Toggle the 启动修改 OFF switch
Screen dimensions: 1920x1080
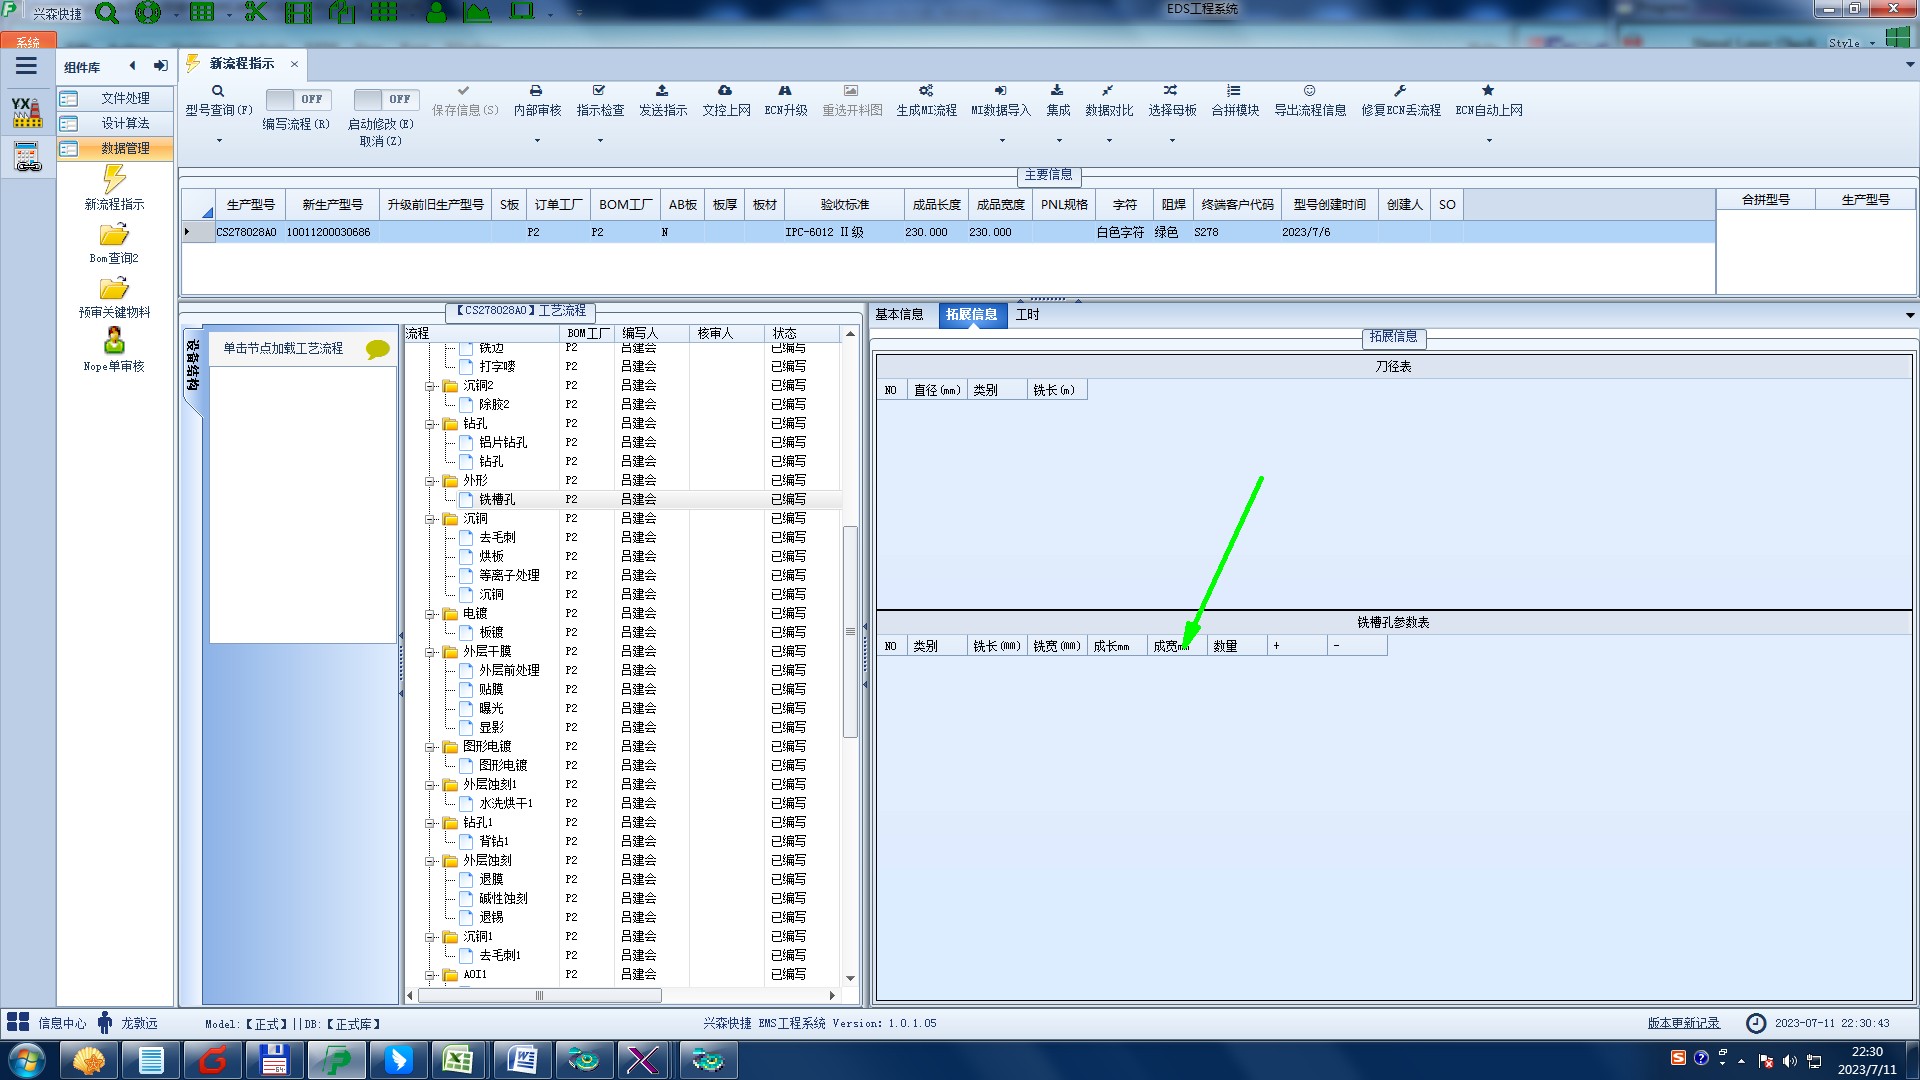pos(386,99)
